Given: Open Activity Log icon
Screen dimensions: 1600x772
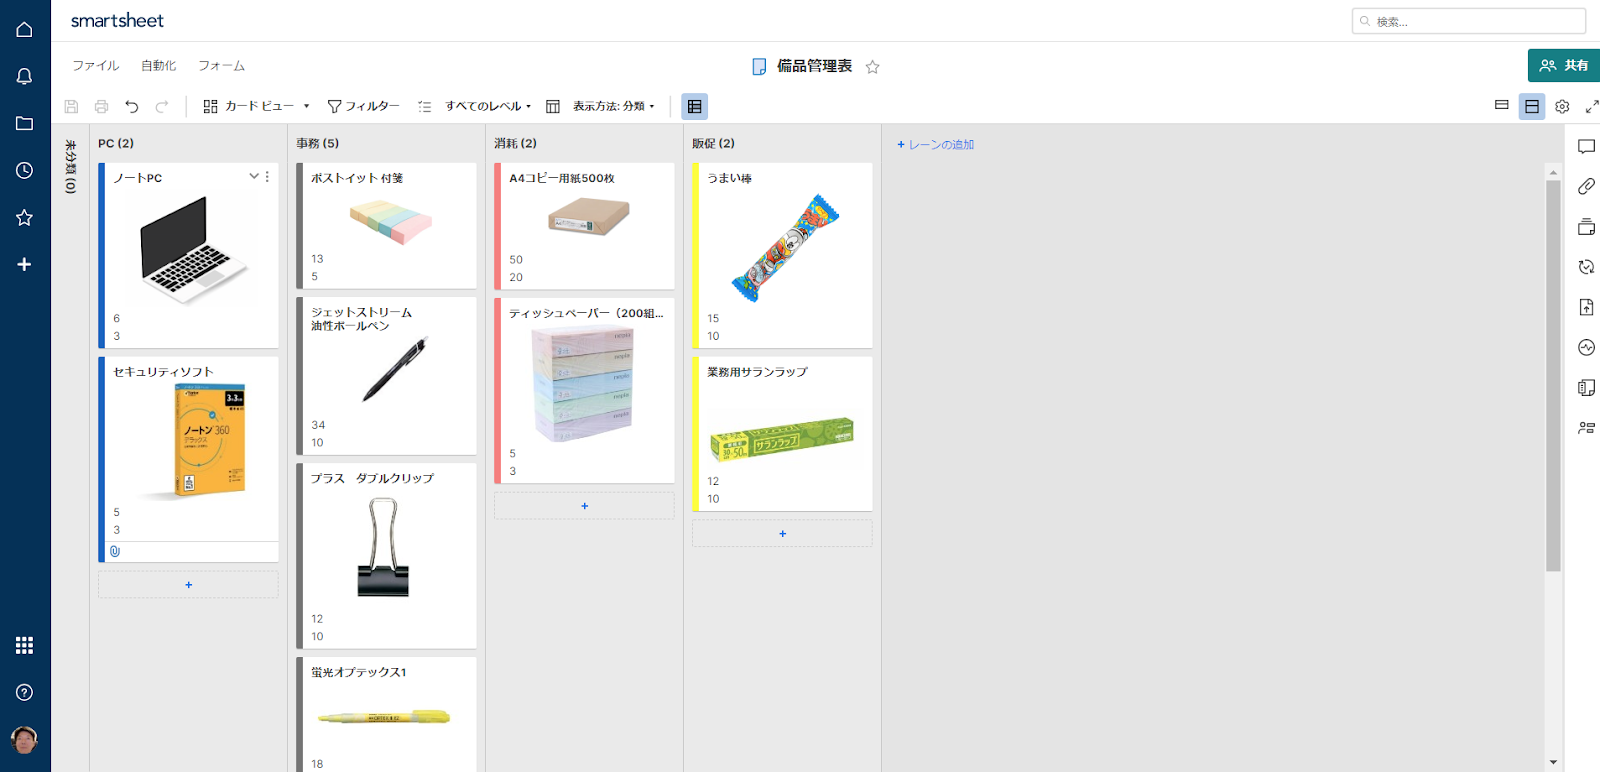Looking at the screenshot, I should tap(1586, 347).
